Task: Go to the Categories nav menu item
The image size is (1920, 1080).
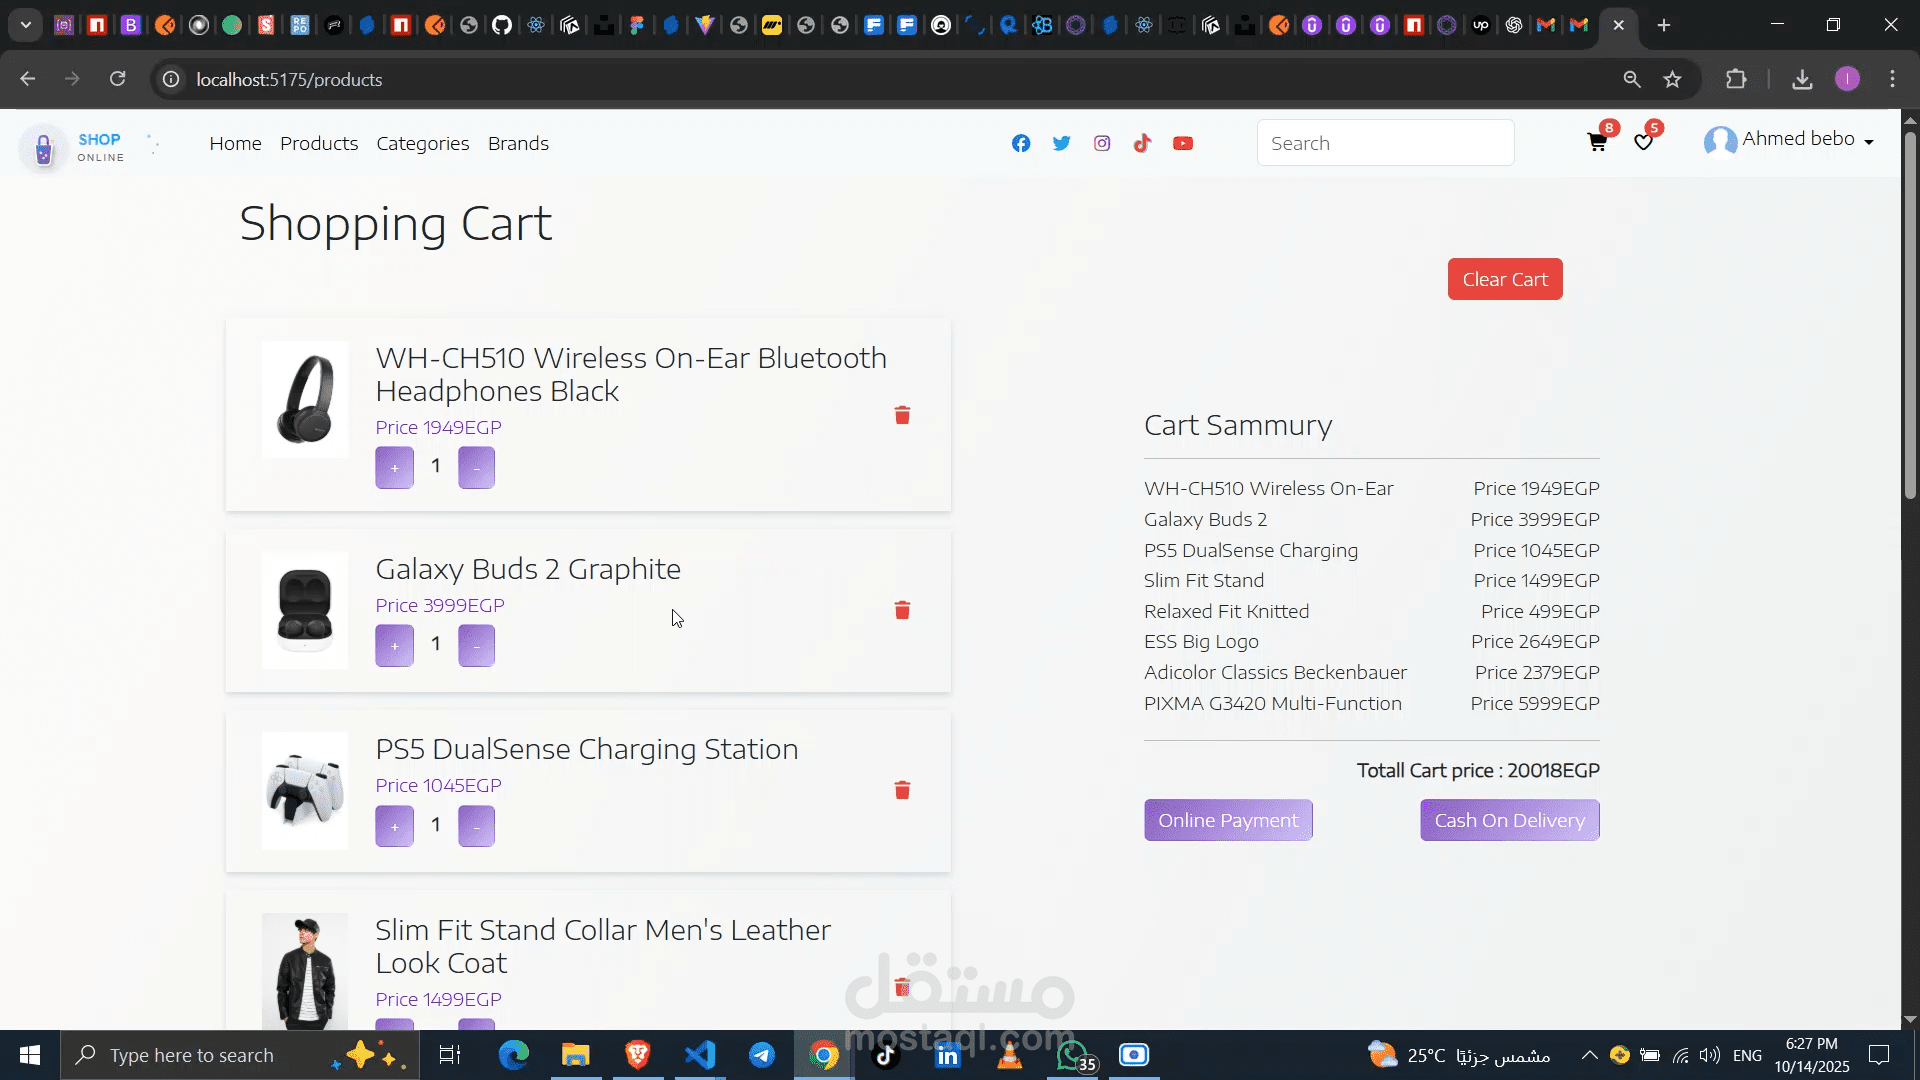Action: coord(422,143)
